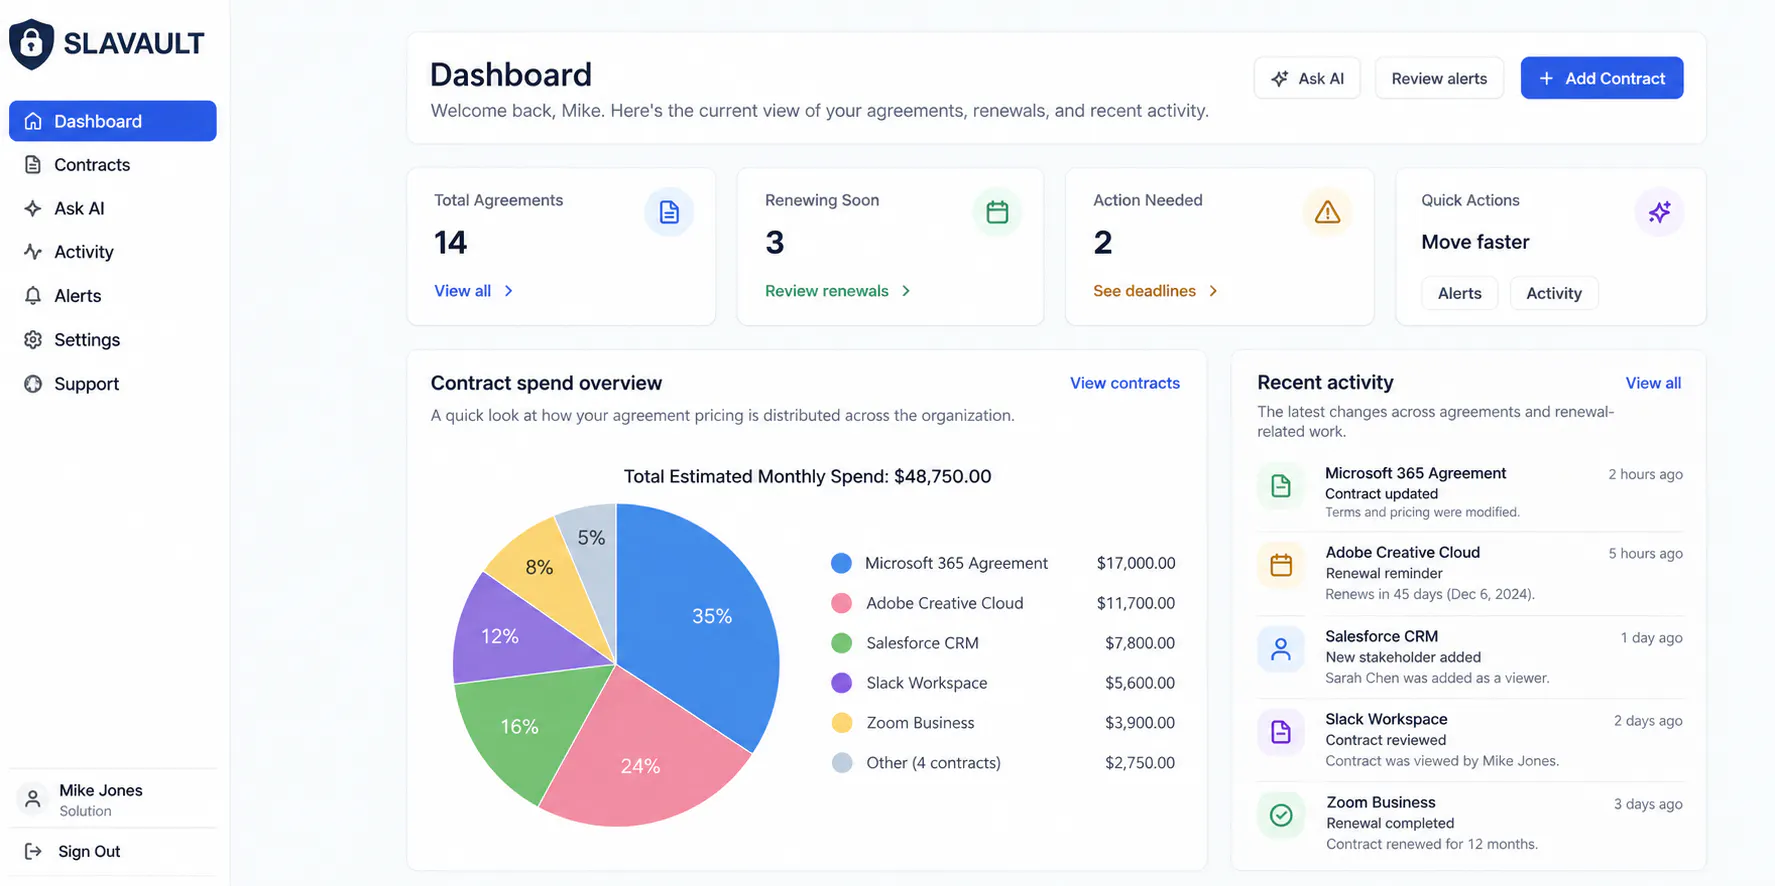Open View all in Recent activity

coord(1653,383)
